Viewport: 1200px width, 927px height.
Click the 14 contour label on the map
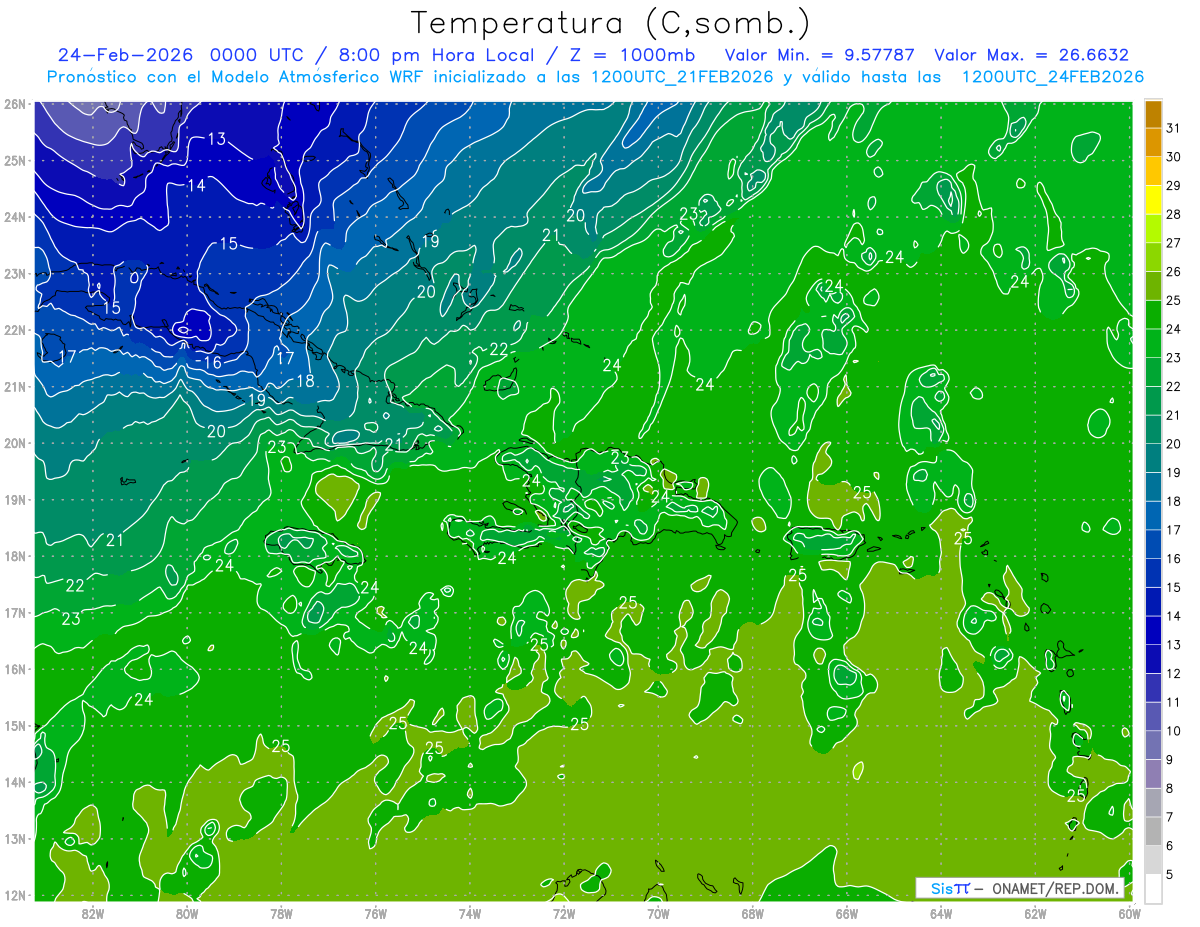coord(196,185)
